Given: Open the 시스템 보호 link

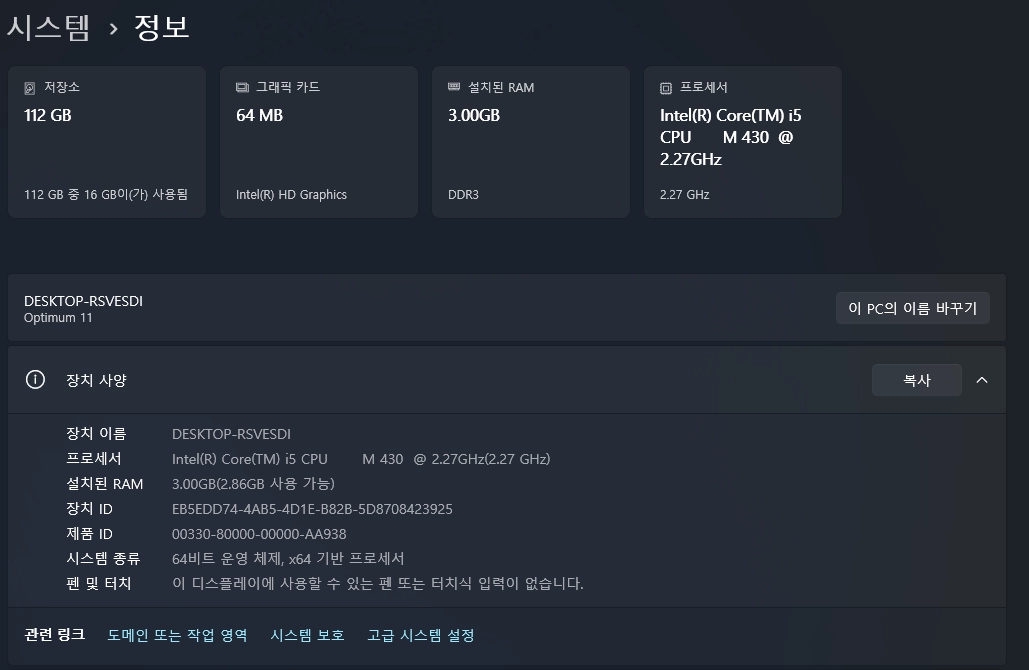Looking at the screenshot, I should tap(307, 635).
